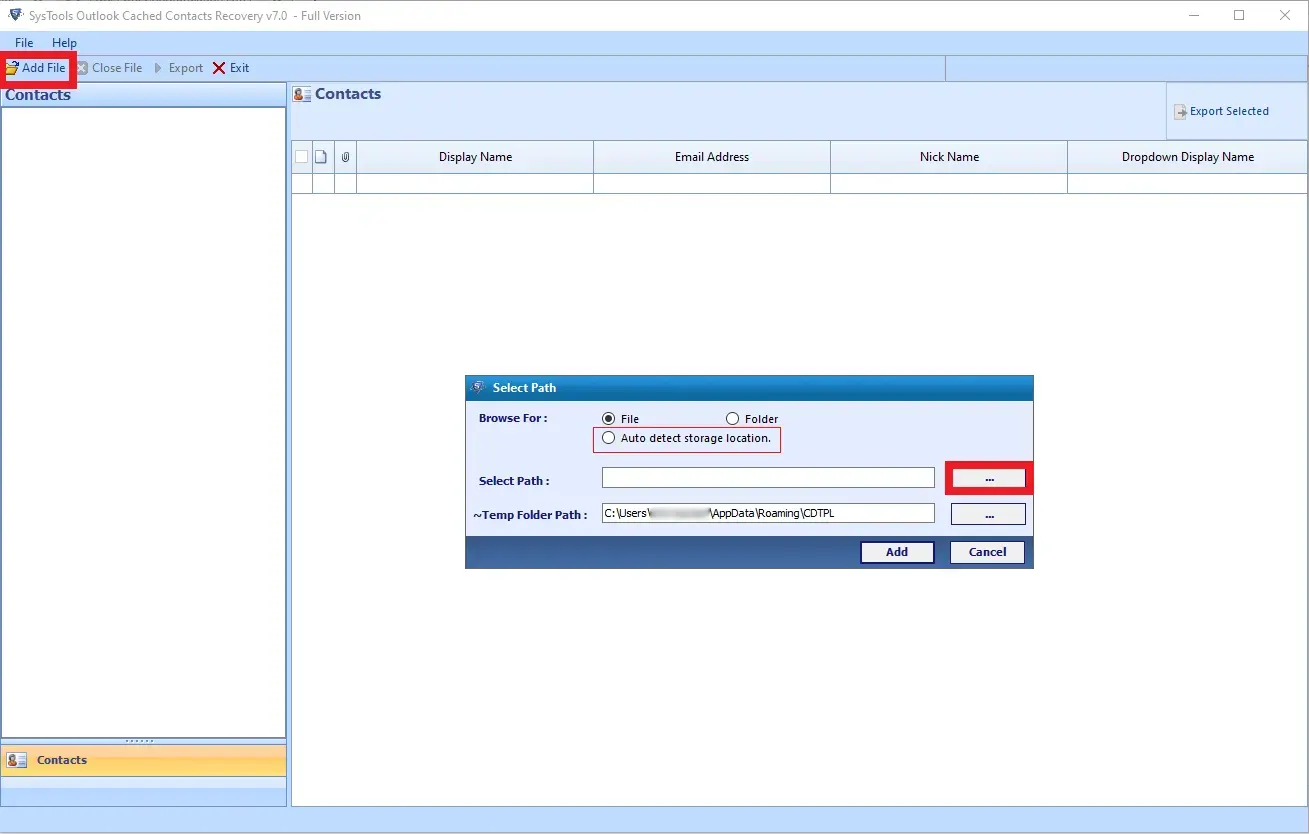Click the Add button in Select Path dialog
Viewport: 1309px width, 834px height.
pos(896,551)
